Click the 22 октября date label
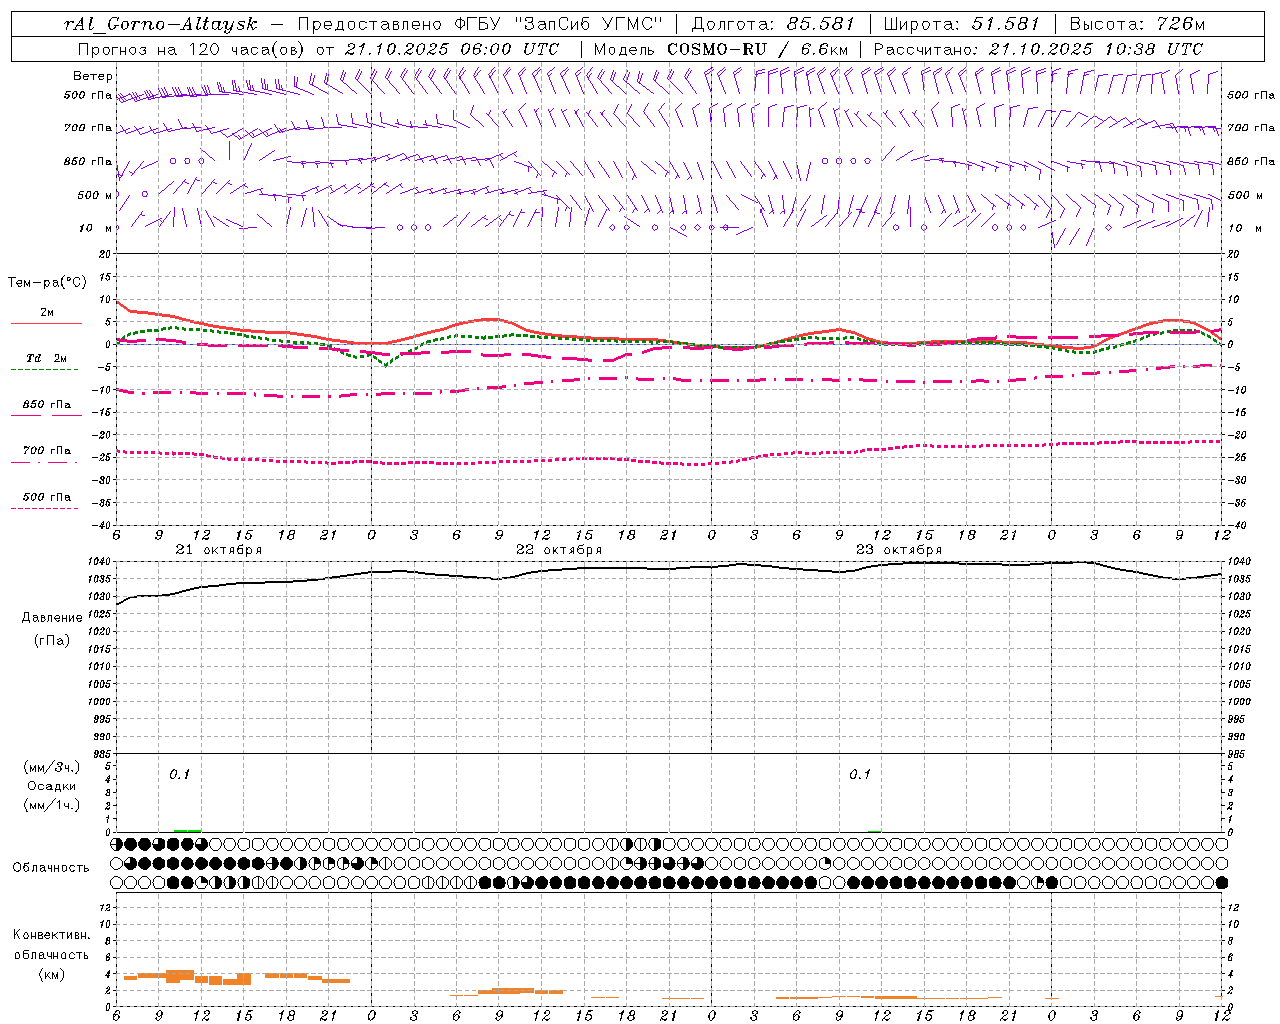This screenshot has width=1280, height=1024. point(559,550)
